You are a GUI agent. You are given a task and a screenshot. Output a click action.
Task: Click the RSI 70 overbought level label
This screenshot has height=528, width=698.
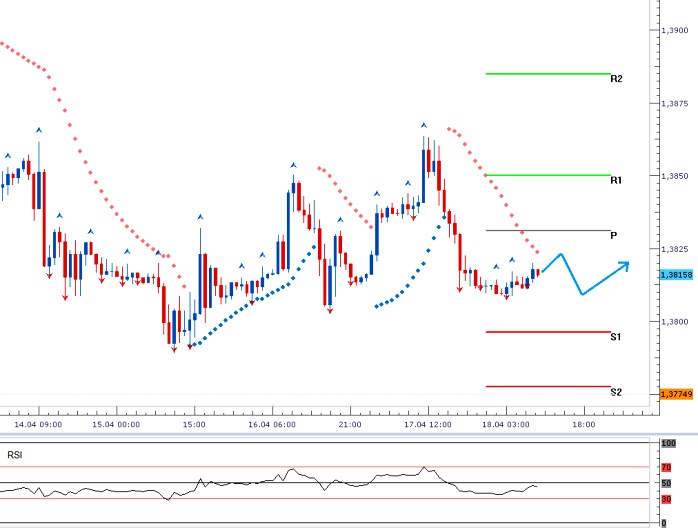coord(666,467)
